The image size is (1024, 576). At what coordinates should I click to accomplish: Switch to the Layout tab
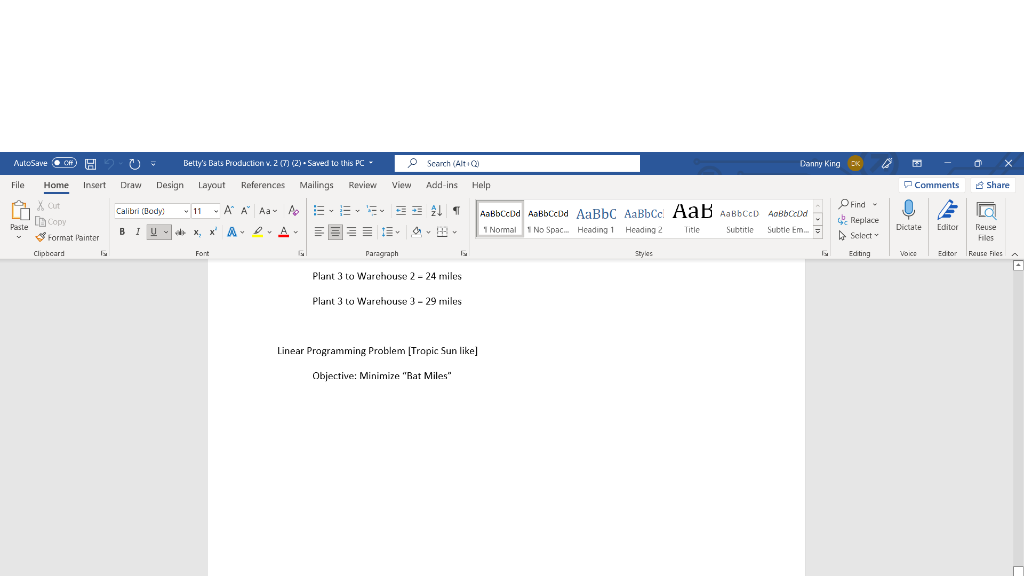(x=212, y=185)
